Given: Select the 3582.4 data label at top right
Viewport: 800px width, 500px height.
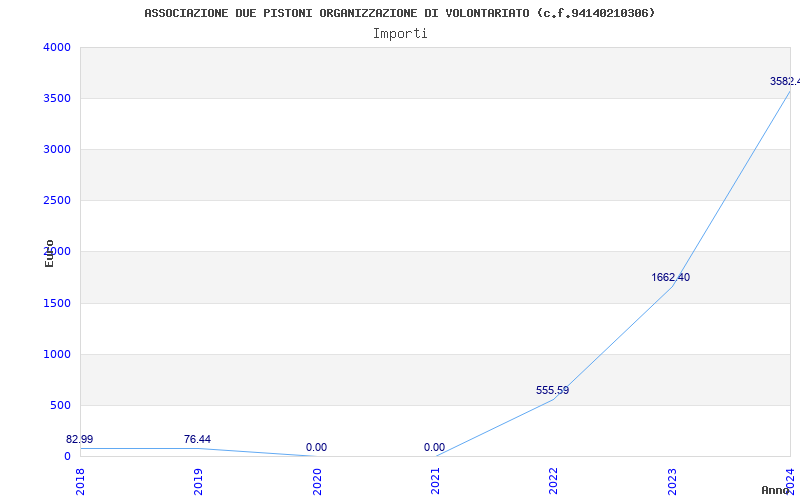Looking at the screenshot, I should point(784,81).
